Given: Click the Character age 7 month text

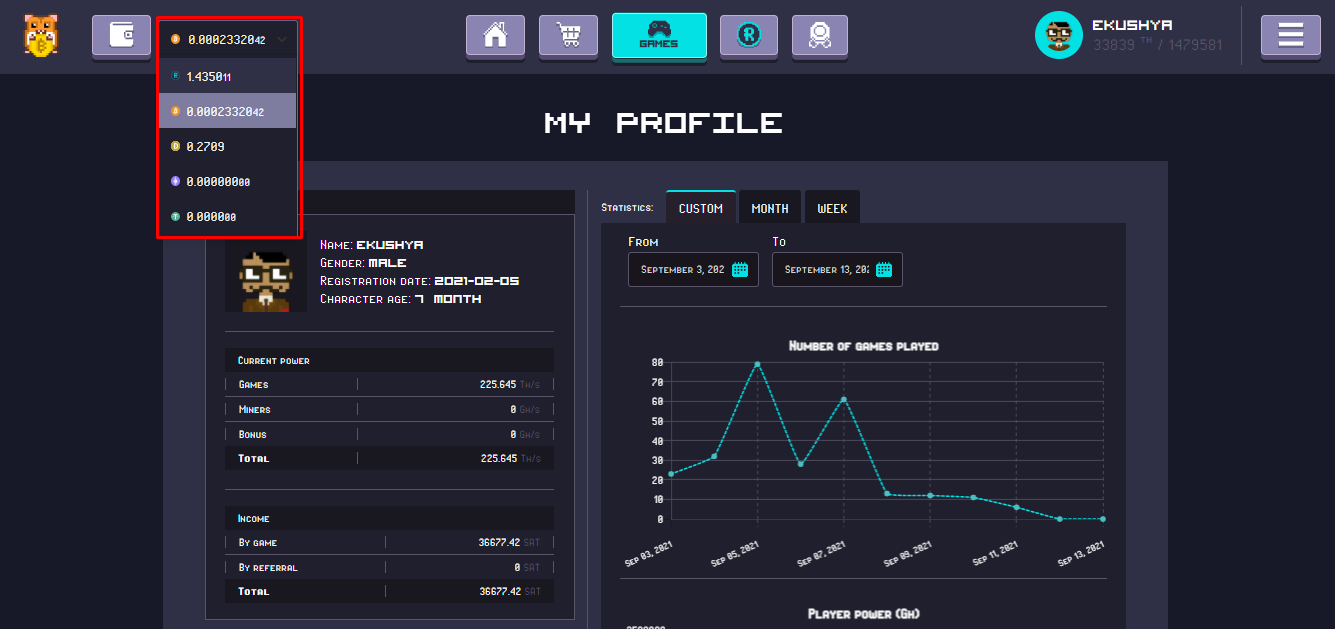Looking at the screenshot, I should pyautogui.click(x=400, y=299).
